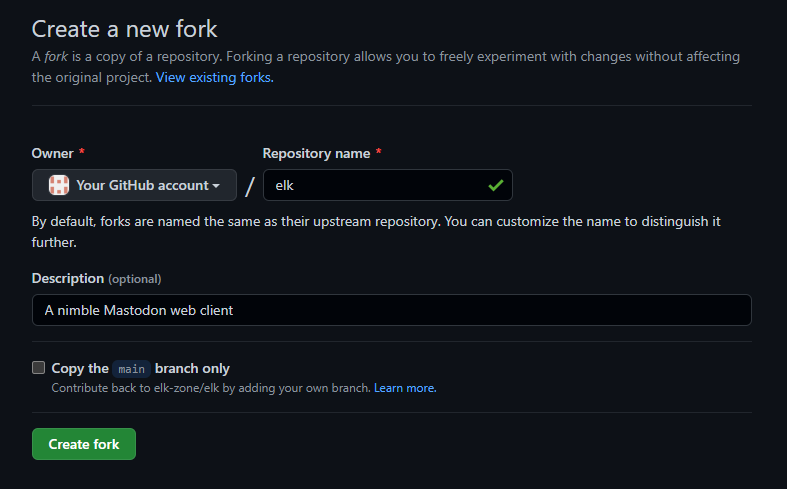
Task: Open the Your GitHub account owner dropdown
Action: coord(134,185)
